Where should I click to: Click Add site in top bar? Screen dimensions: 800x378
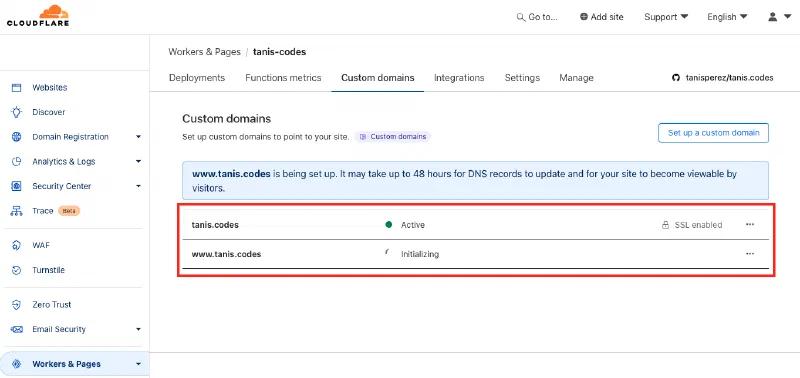tap(602, 17)
